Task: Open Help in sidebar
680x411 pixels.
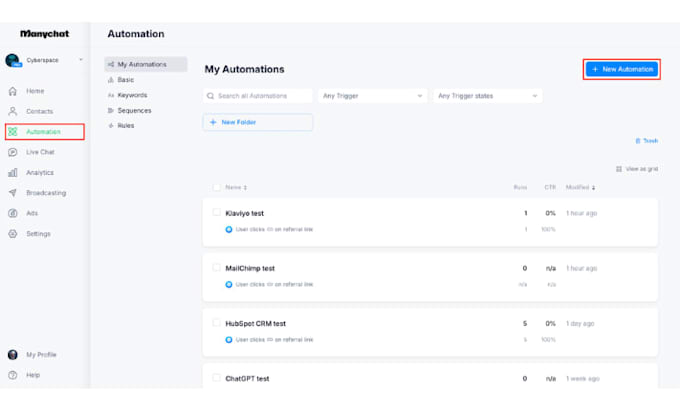Action: pyautogui.click(x=33, y=375)
